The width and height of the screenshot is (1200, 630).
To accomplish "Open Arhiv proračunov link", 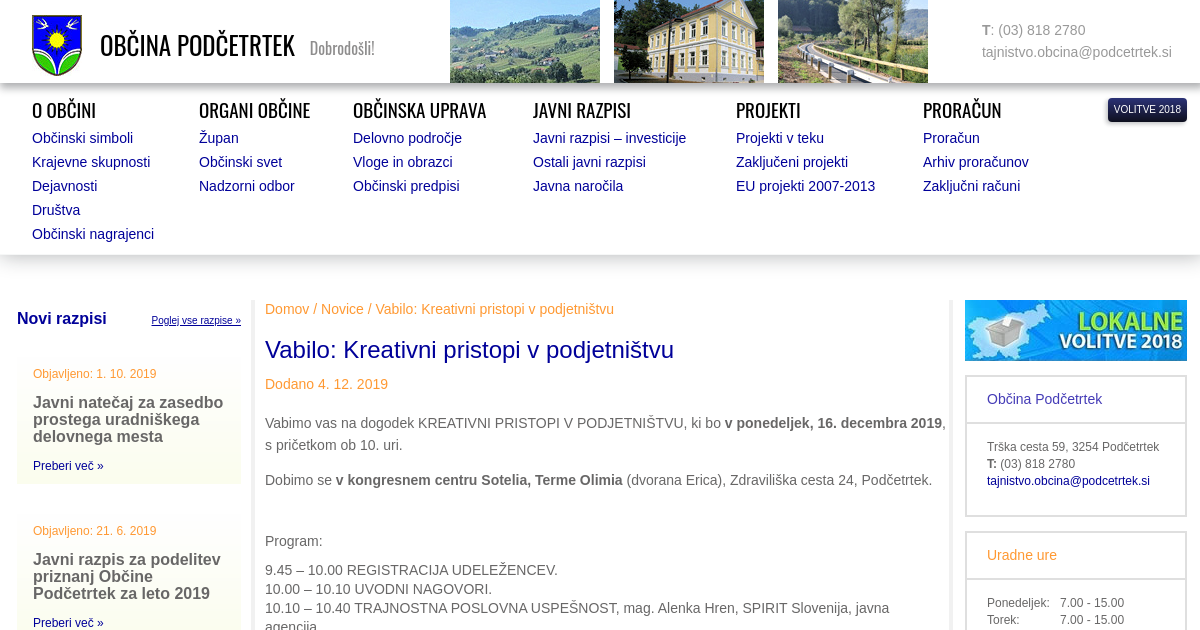I will click(x=975, y=162).
